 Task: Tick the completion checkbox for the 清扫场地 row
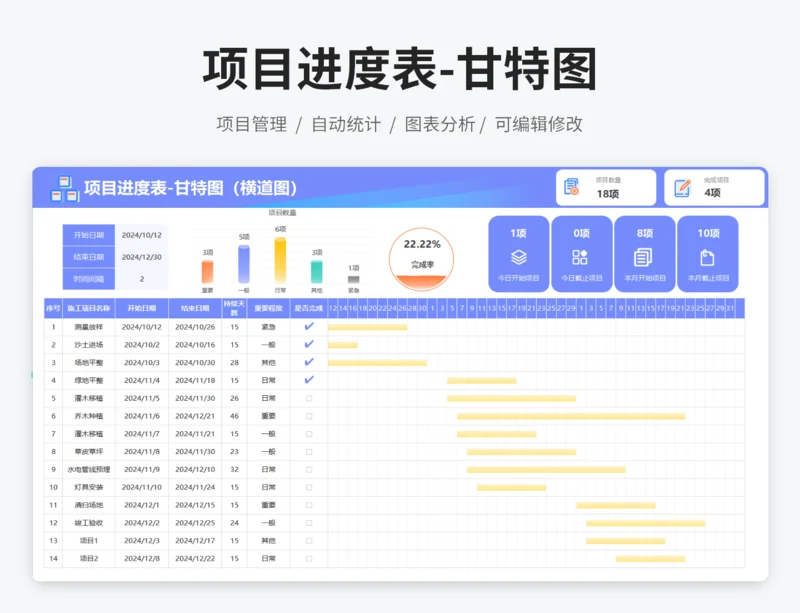[309, 505]
